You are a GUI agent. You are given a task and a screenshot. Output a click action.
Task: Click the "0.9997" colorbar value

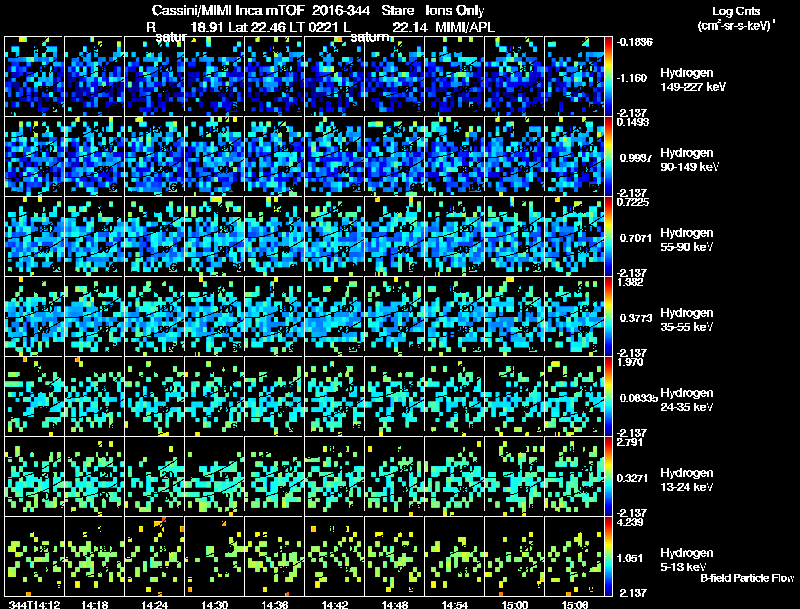click(636, 158)
